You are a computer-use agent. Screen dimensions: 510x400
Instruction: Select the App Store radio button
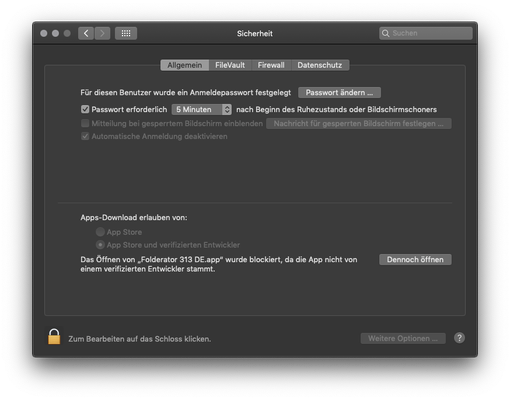coord(100,232)
